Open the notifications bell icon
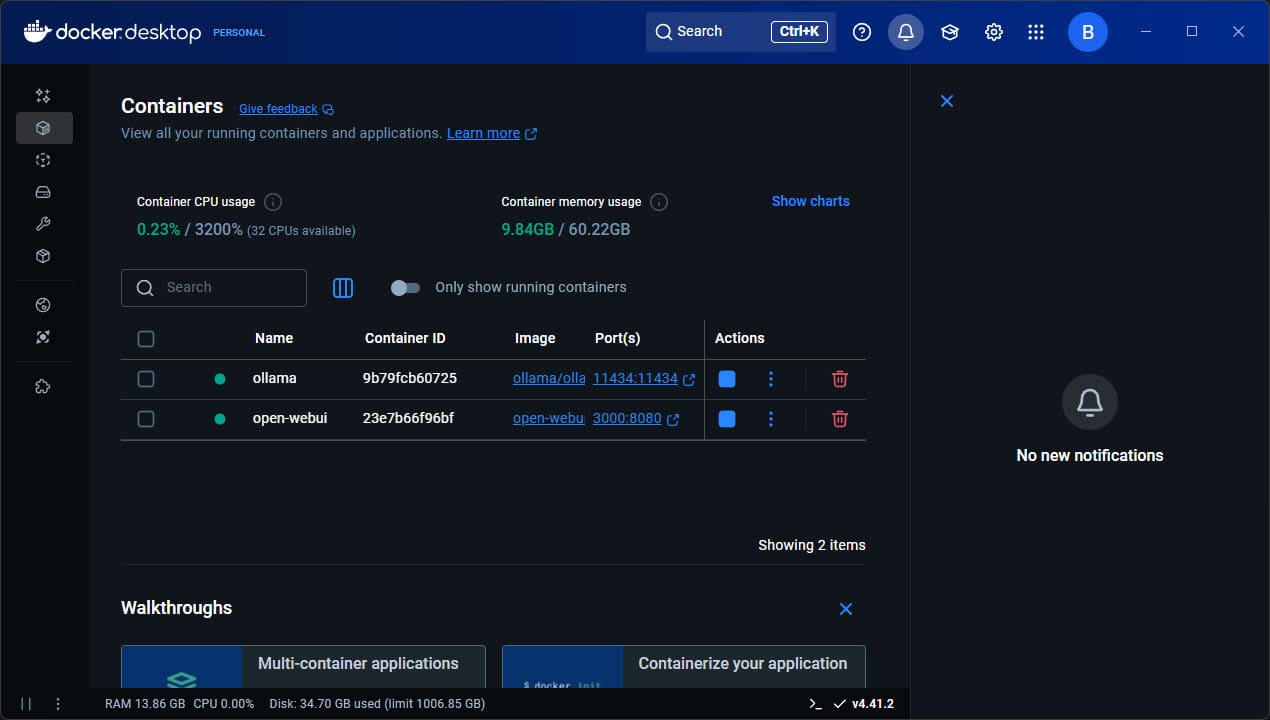The height and width of the screenshot is (720, 1270). (906, 32)
